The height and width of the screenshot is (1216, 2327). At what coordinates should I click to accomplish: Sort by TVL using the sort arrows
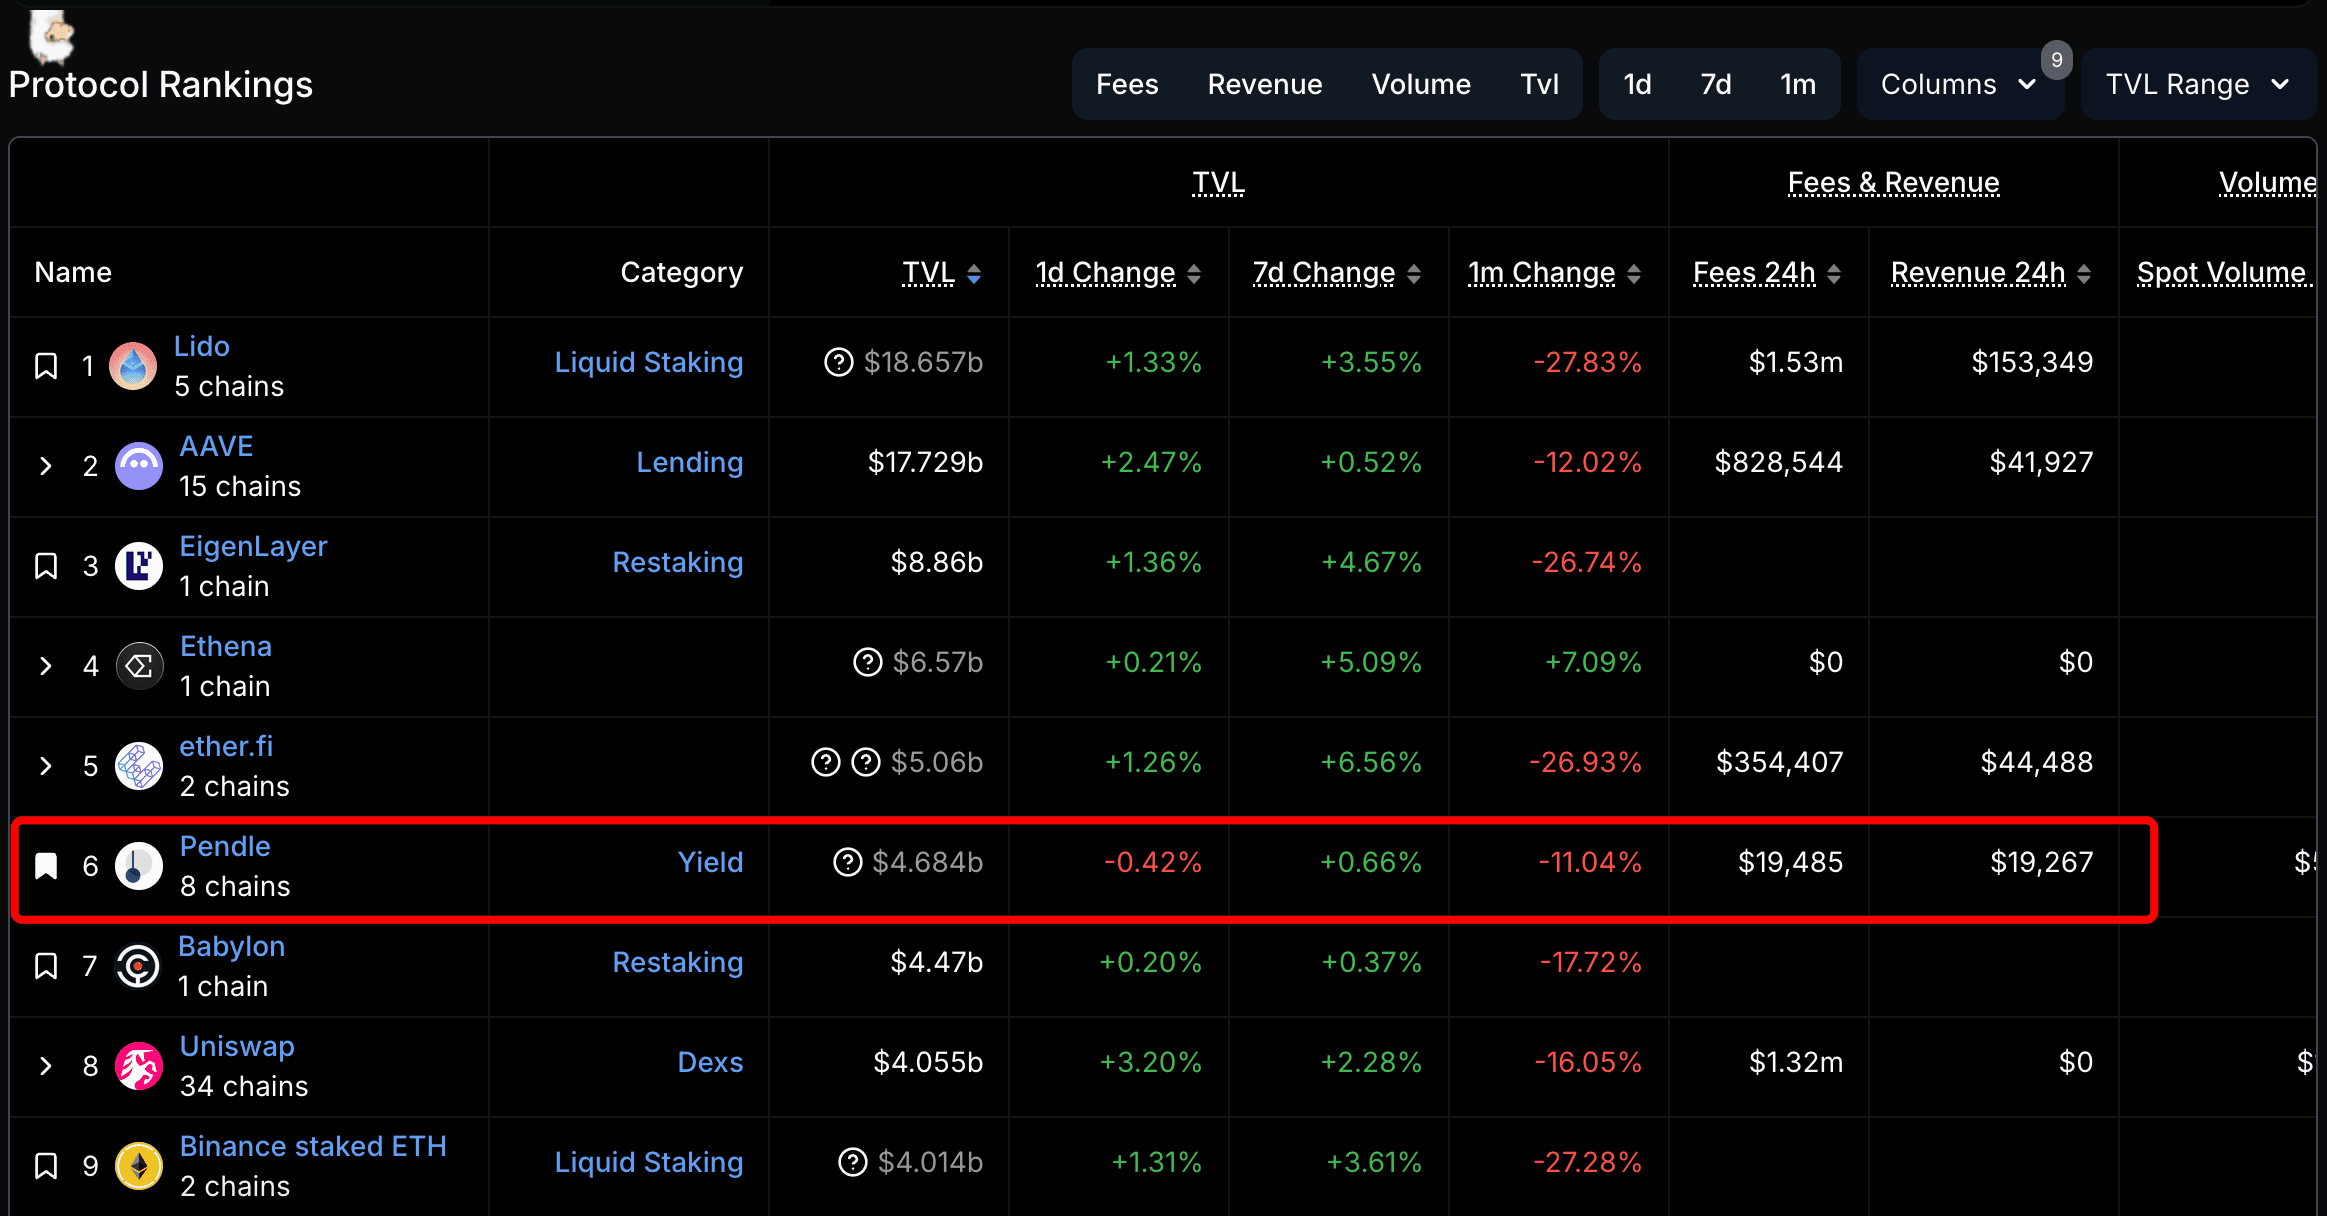click(974, 273)
